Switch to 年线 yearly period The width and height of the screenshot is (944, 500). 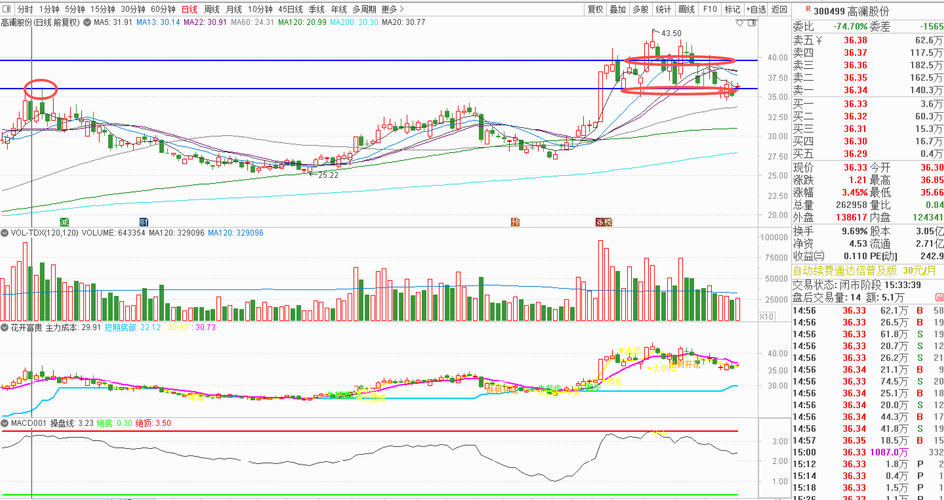tap(339, 9)
